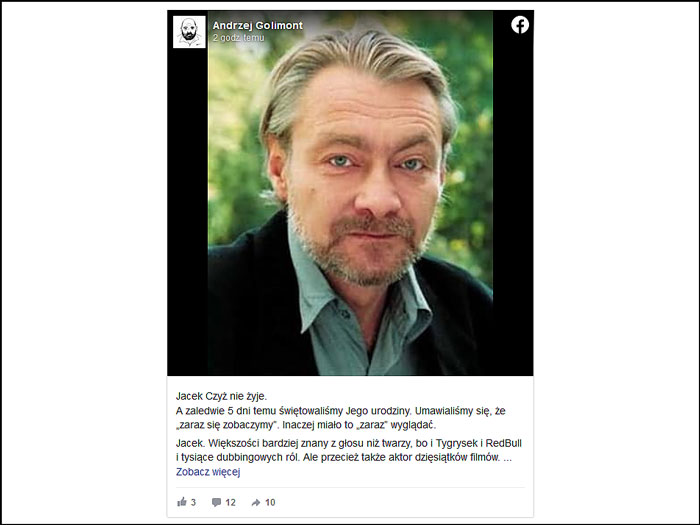
Task: Open the '2 godz. temu' timestamp
Action: pos(238,38)
